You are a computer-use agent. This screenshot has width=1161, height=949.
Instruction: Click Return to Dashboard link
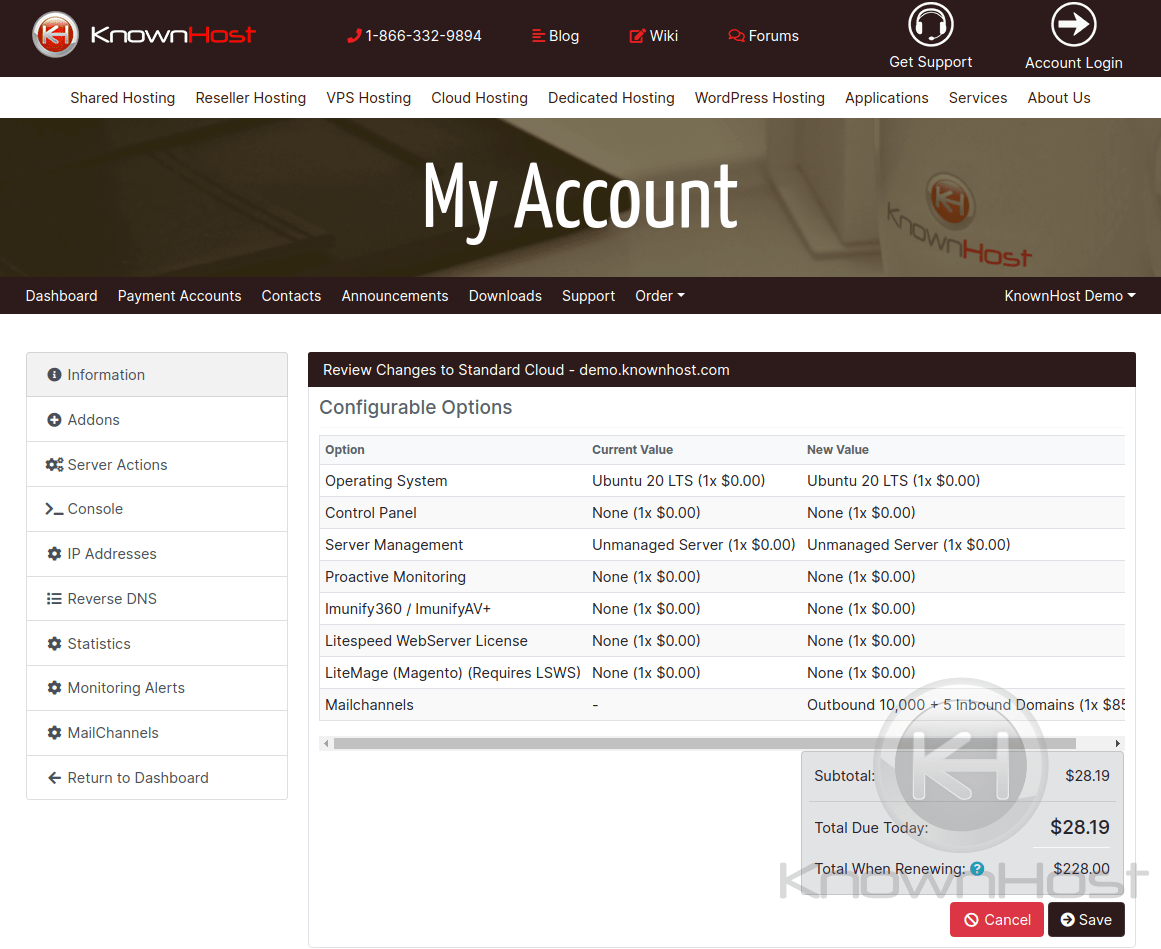click(x=157, y=778)
